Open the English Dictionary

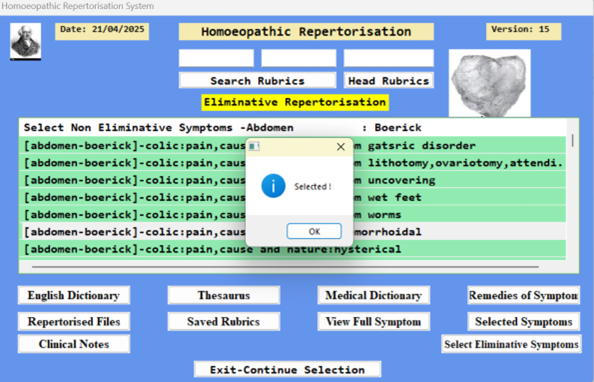pos(74,295)
